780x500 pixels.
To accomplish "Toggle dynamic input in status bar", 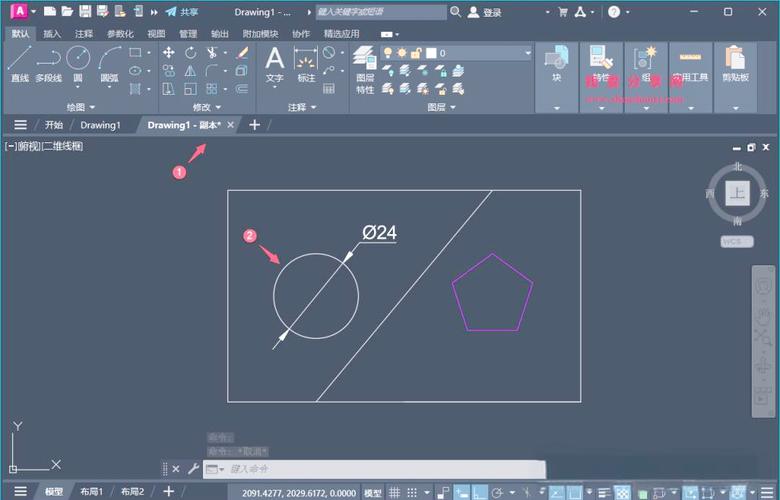I will click(x=462, y=493).
